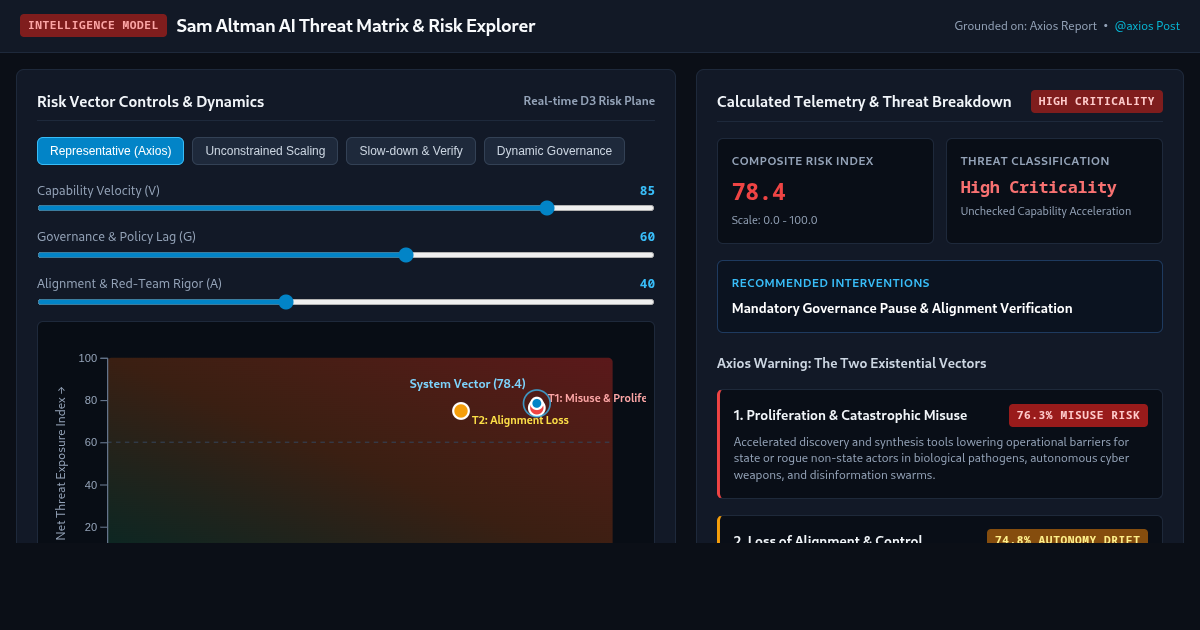Select the Representative (Axios) scenario preset

click(x=110, y=151)
